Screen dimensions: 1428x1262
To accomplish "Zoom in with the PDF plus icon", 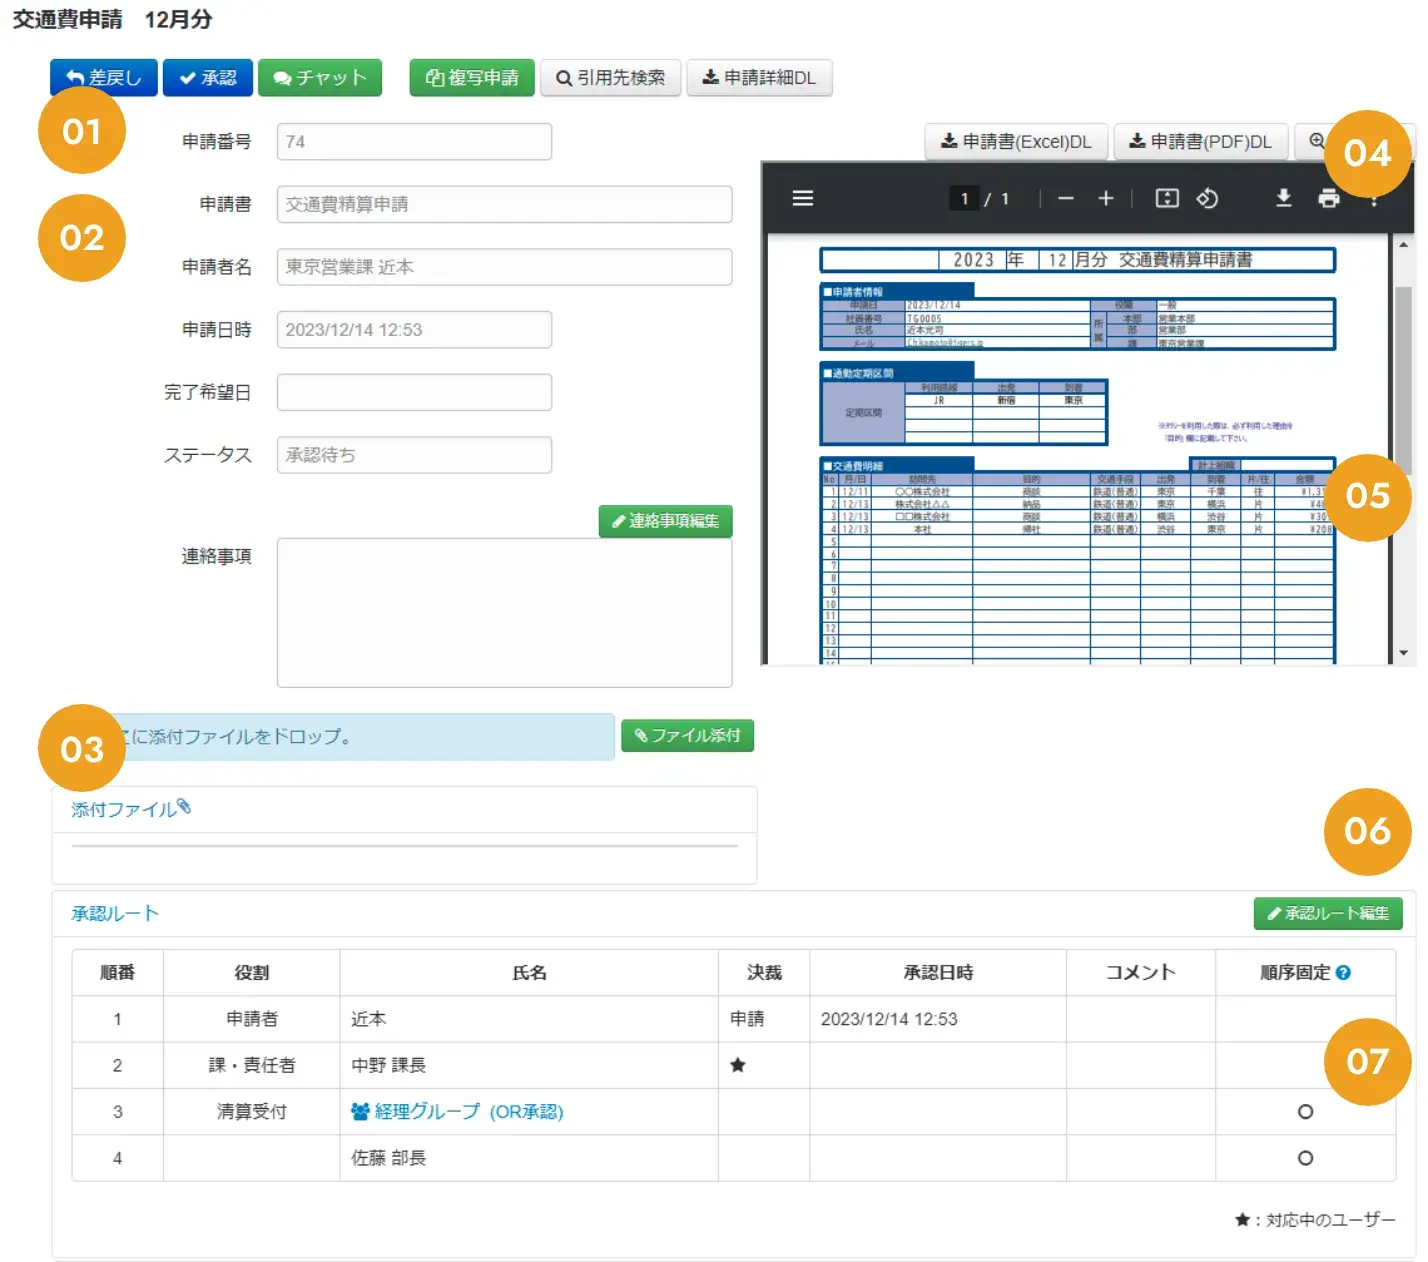I will pos(1106,199).
